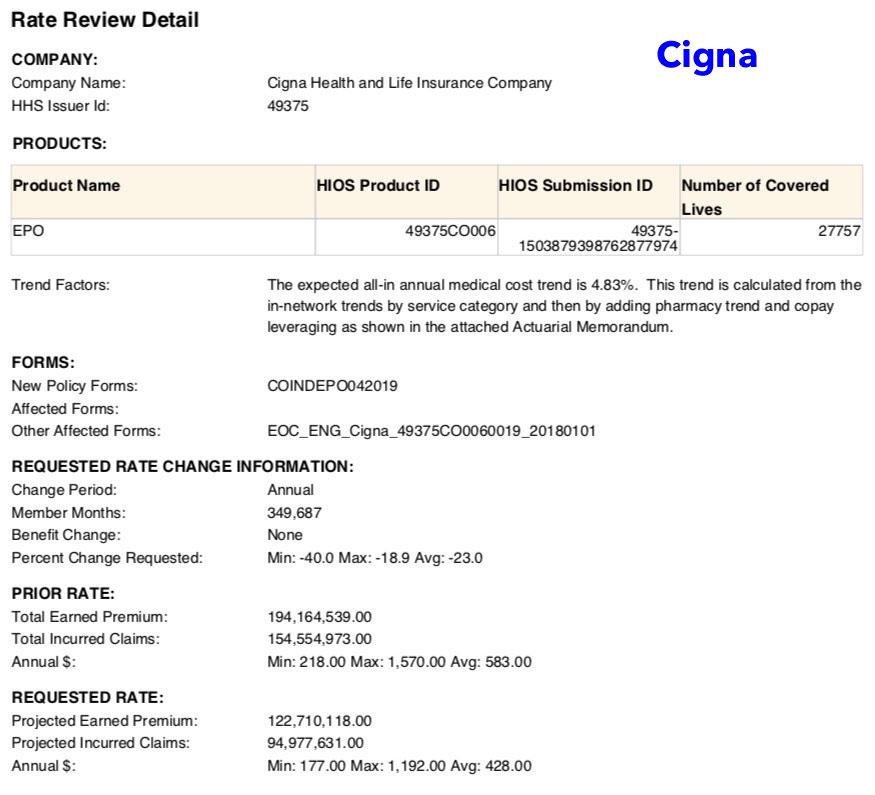Click the Trend Factors description paragraph
875x795 pixels.
click(x=564, y=306)
